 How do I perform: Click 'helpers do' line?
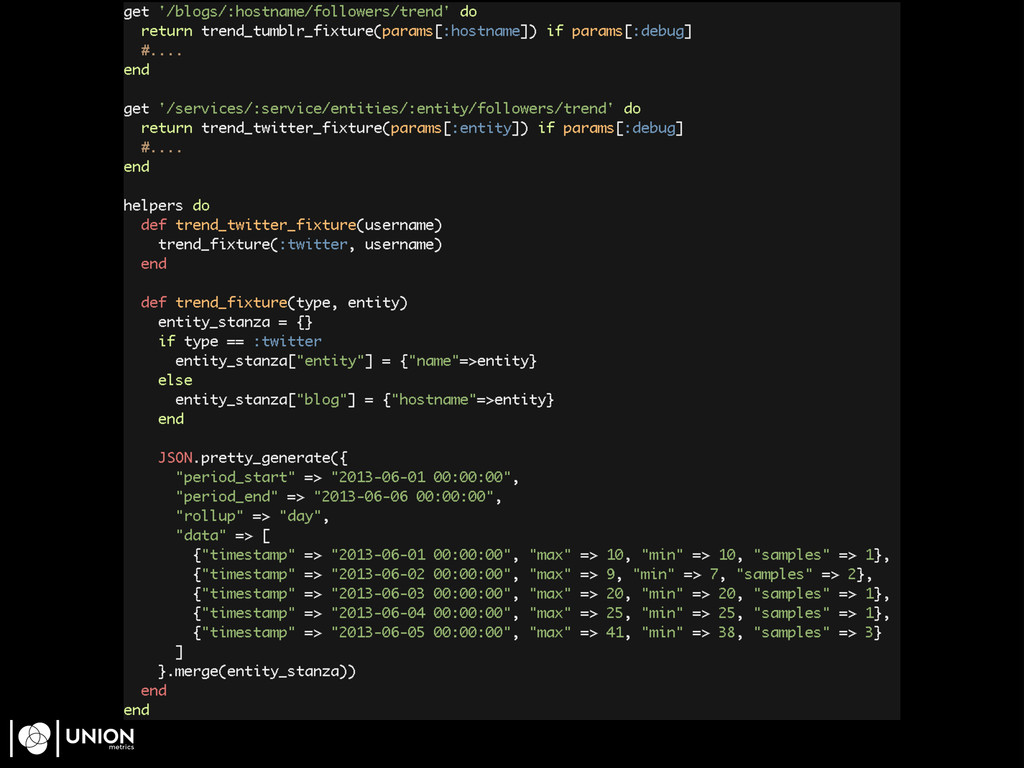[167, 206]
